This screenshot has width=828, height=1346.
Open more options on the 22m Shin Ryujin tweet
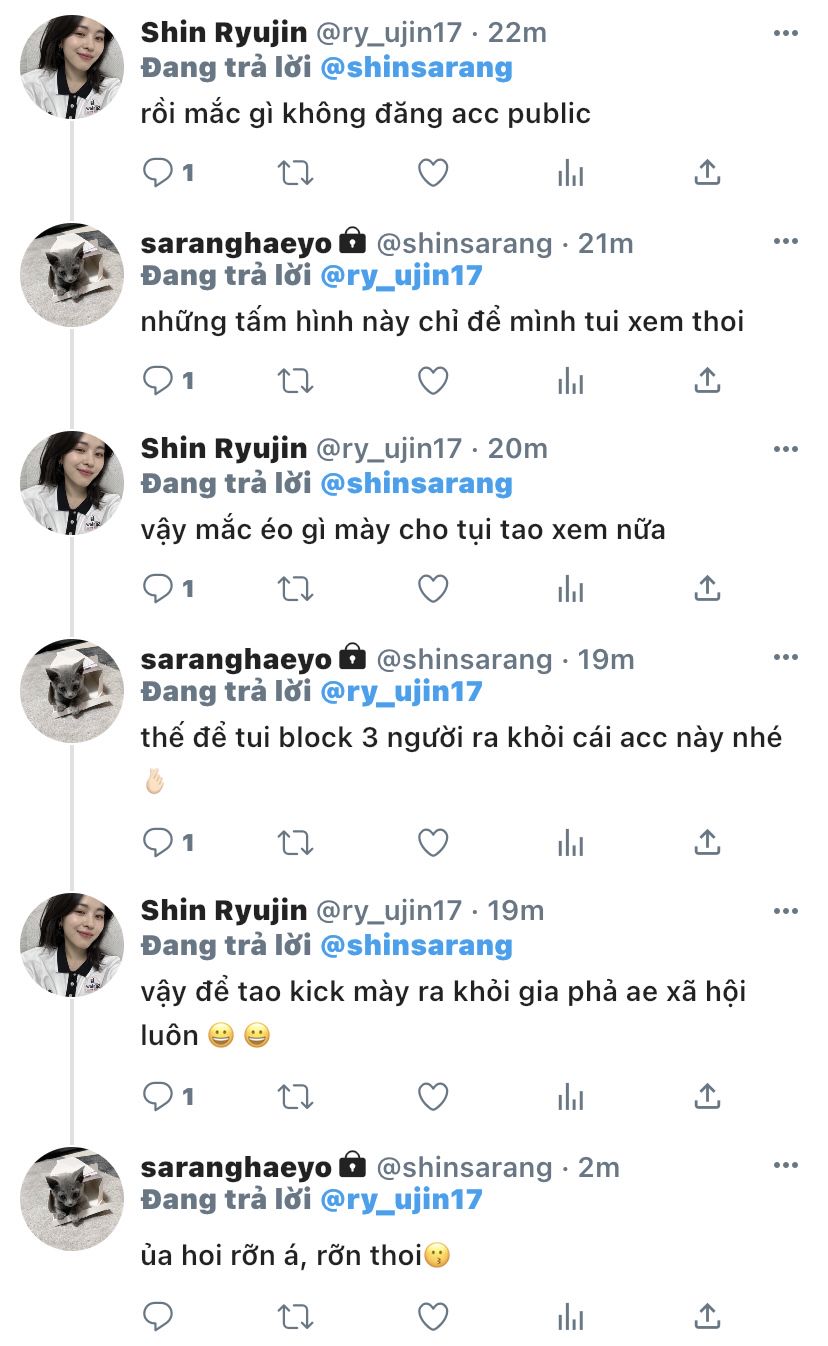pos(786,33)
